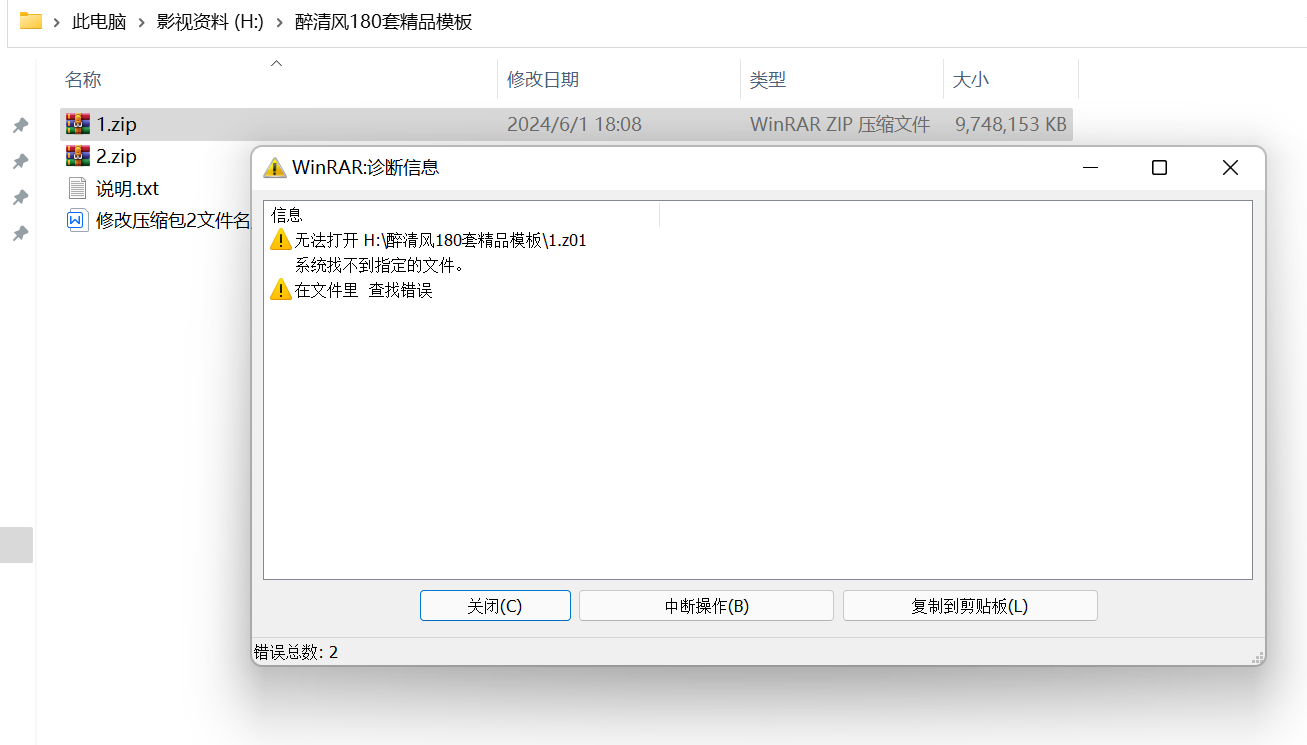Image resolution: width=1307 pixels, height=745 pixels.
Task: Expand breadcrumb chevron before 此电脑
Action: point(58,22)
